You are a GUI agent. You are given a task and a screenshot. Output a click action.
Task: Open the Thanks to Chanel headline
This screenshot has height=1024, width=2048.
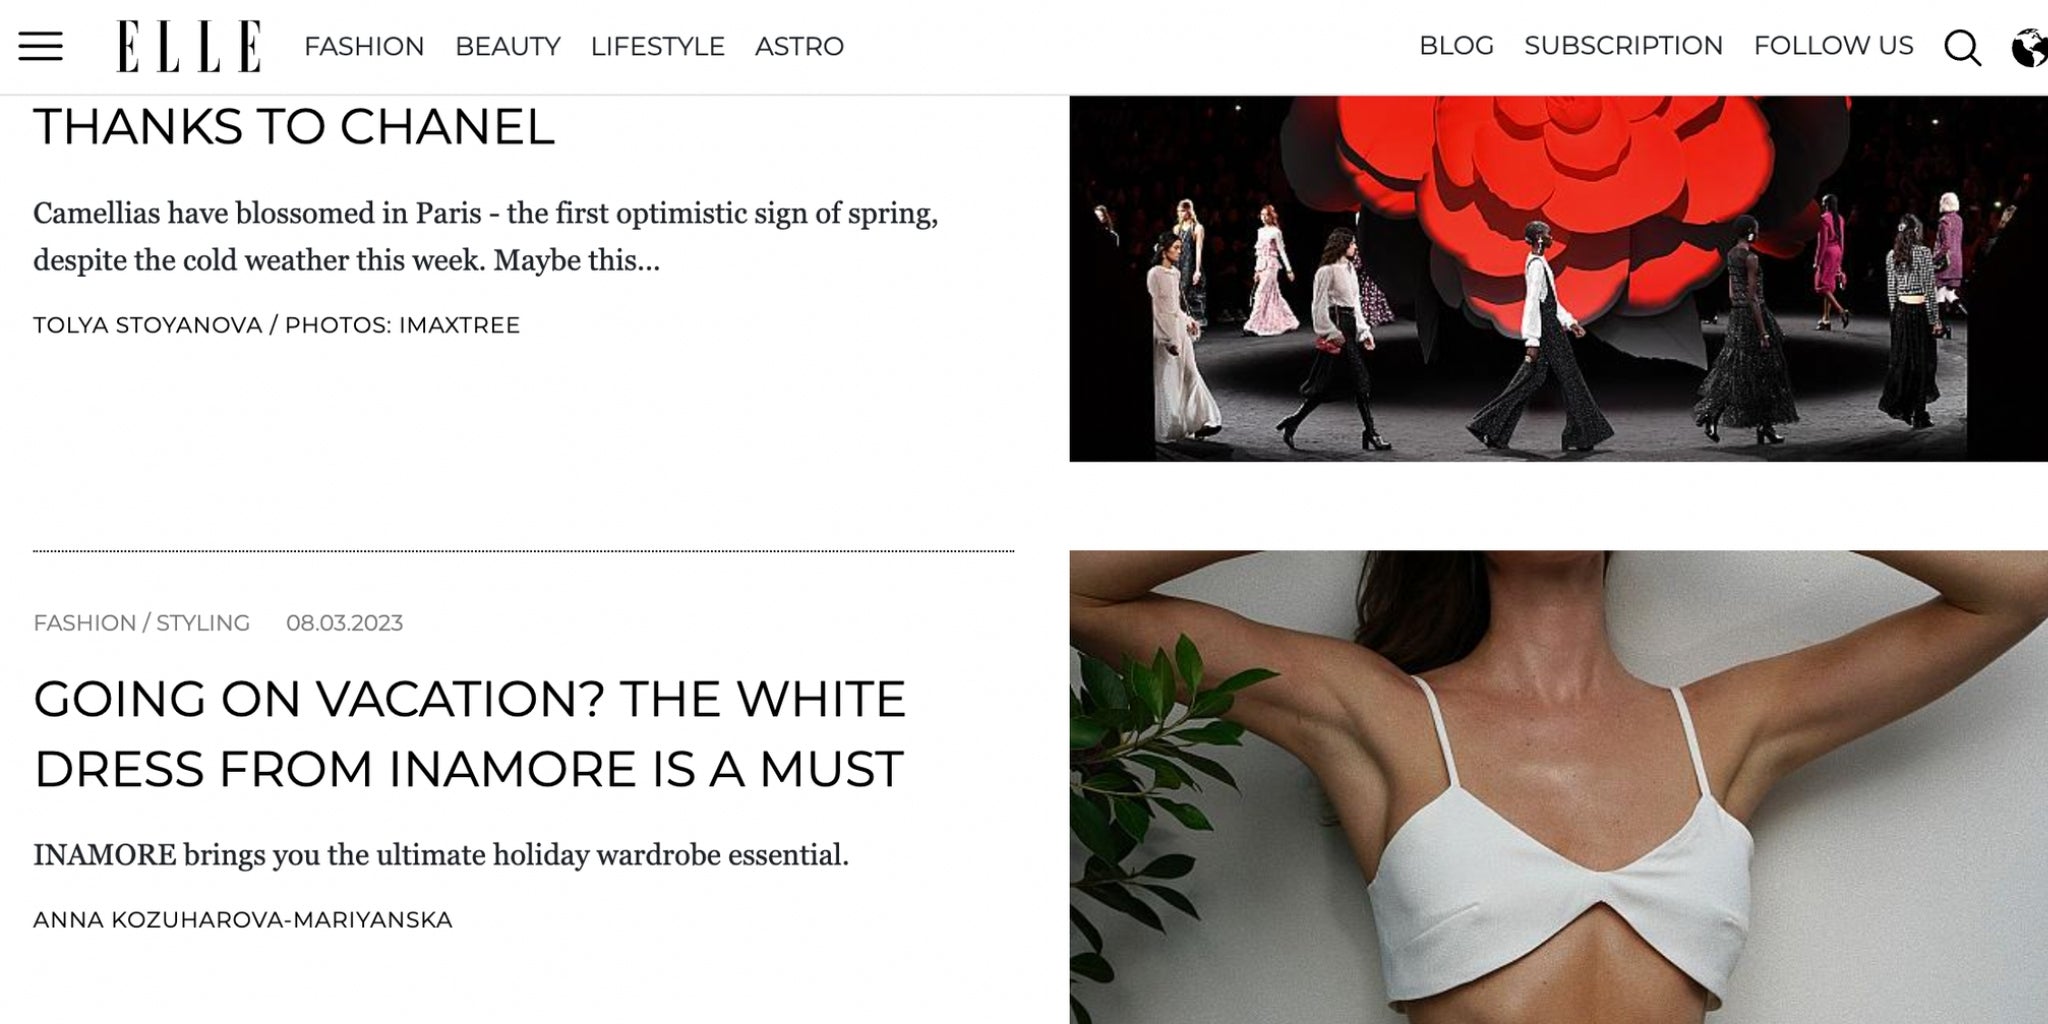294,127
